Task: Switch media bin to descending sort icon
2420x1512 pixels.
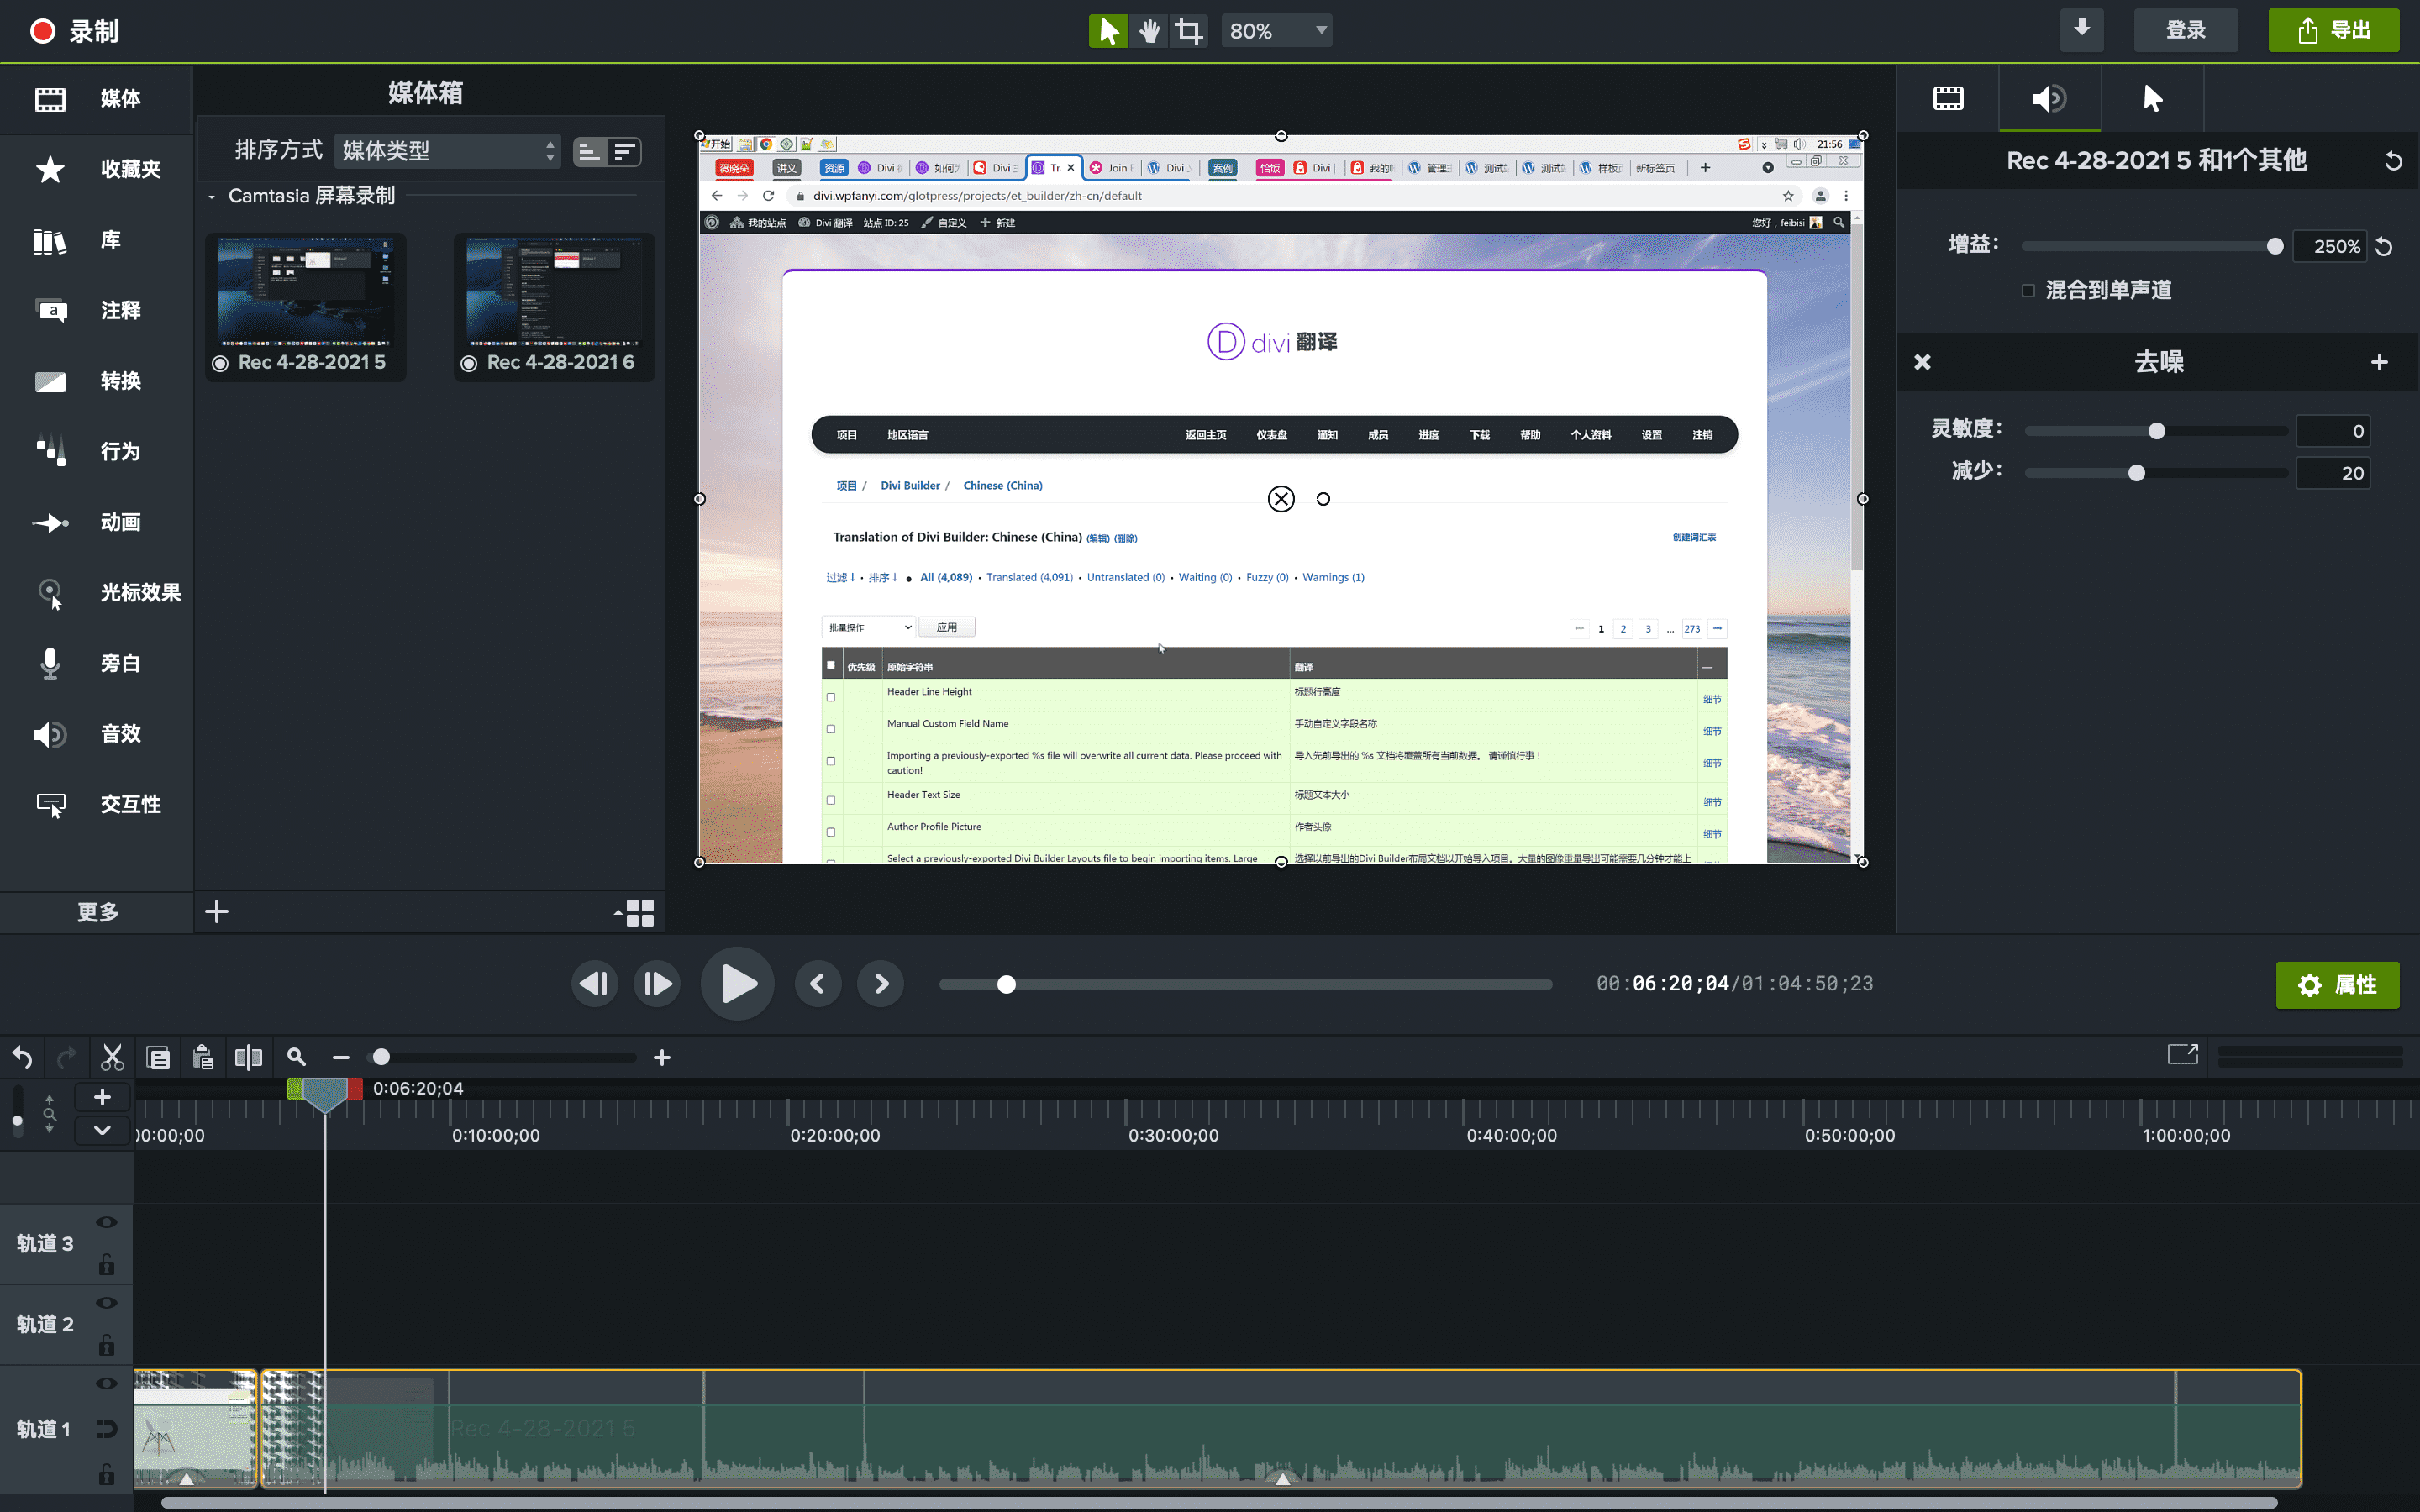Action: tap(625, 152)
